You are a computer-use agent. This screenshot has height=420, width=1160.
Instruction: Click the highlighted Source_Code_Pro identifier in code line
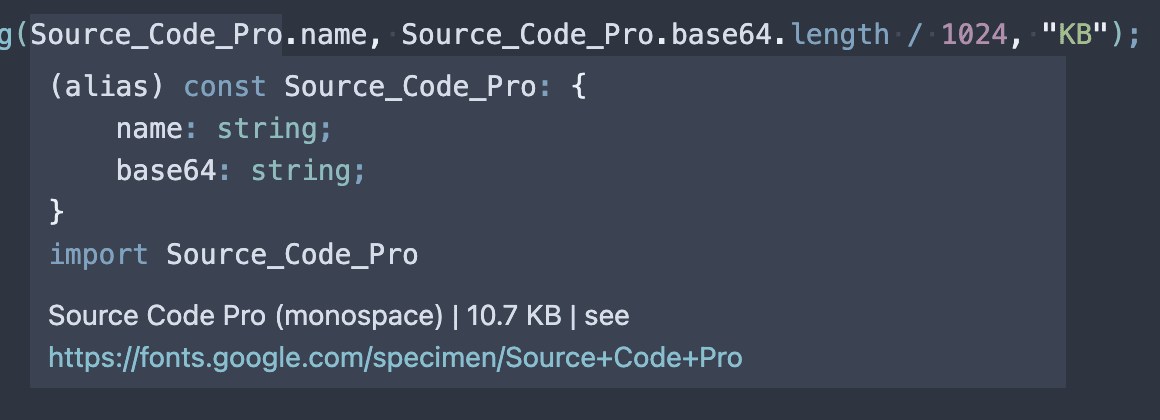156,34
